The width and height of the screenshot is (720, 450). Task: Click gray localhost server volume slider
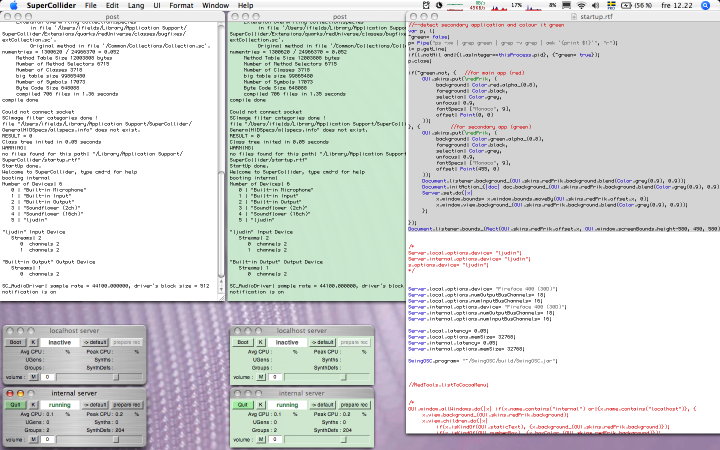(100, 377)
